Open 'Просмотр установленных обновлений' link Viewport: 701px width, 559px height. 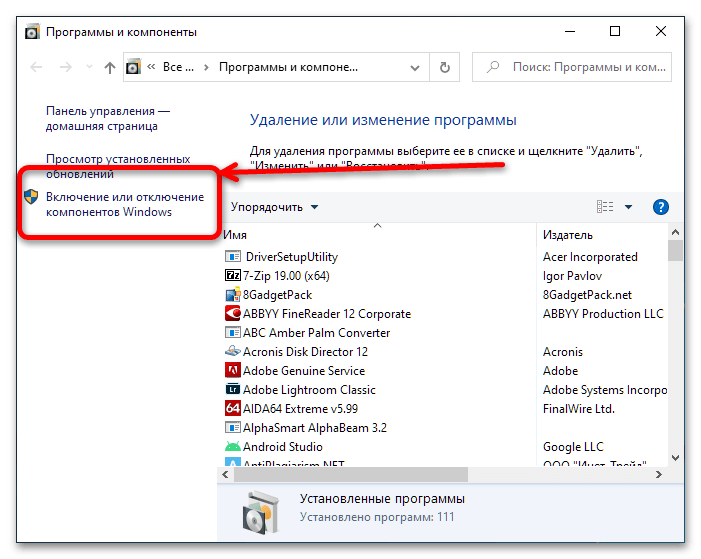pos(118,166)
